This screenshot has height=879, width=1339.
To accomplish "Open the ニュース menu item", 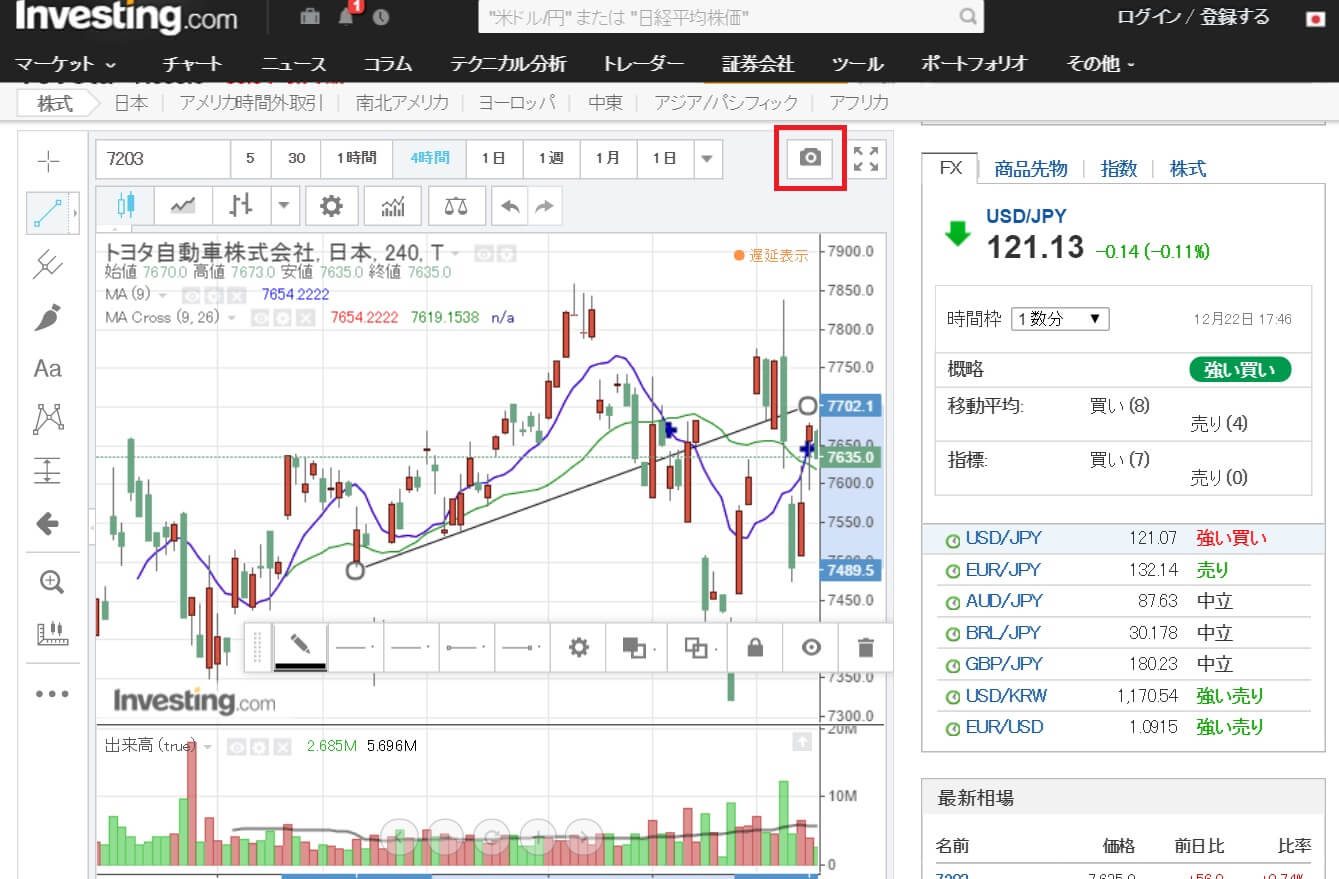I will click(x=294, y=64).
